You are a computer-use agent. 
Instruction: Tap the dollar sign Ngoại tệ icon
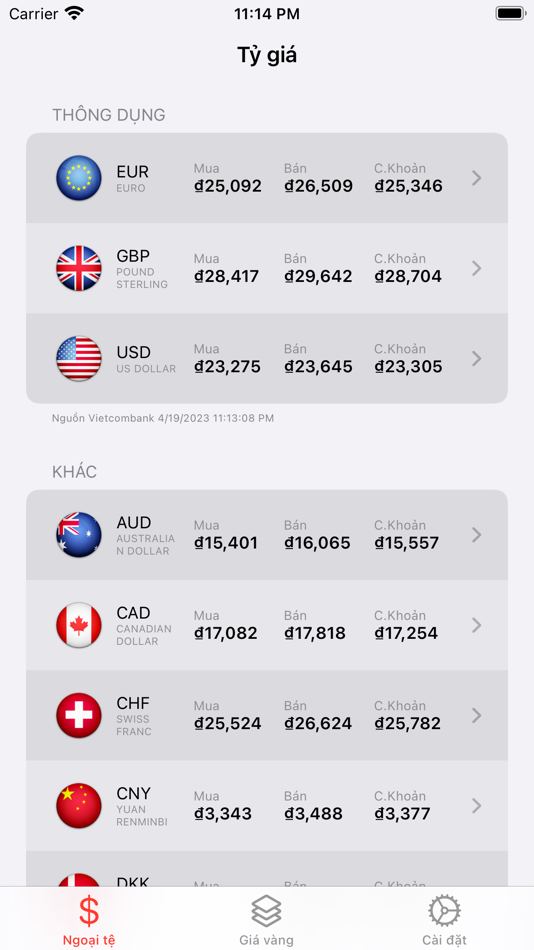(x=89, y=911)
